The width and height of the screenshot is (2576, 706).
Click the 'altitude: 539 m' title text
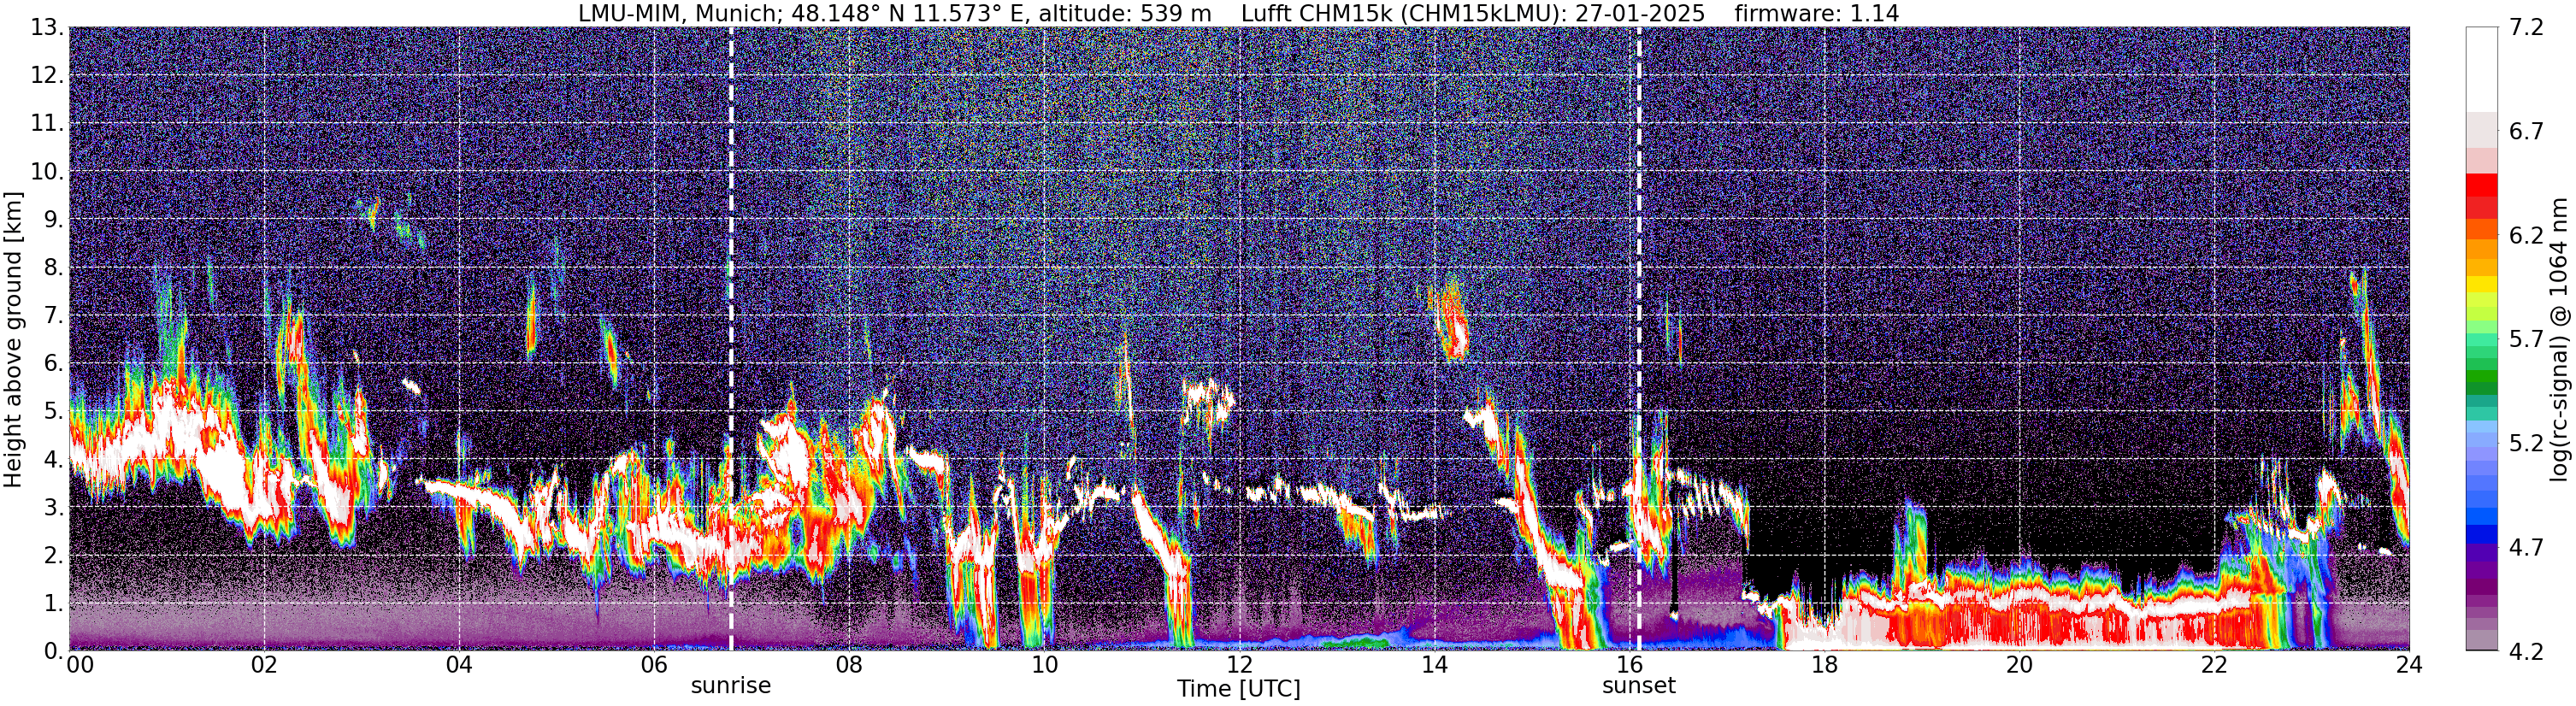coord(1125,13)
